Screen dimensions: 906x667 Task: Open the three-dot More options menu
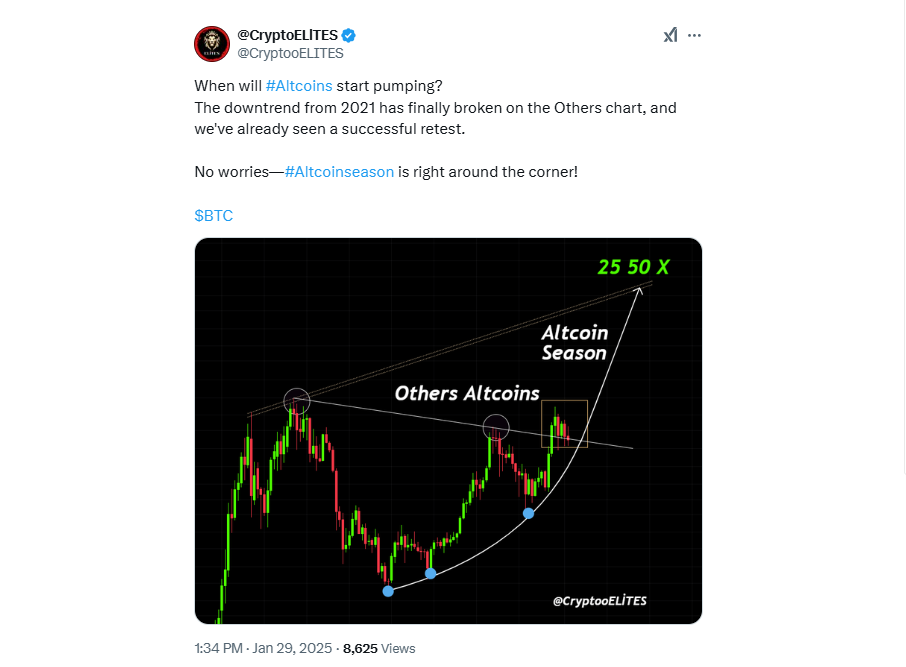[695, 35]
